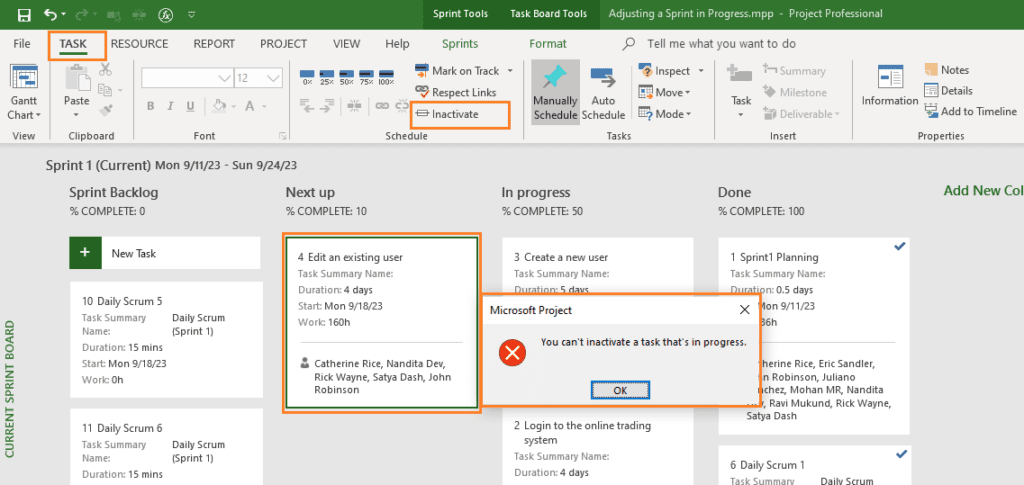The width and height of the screenshot is (1024, 485).
Task: Click Mark on Track
Action: pyautogui.click(x=457, y=70)
